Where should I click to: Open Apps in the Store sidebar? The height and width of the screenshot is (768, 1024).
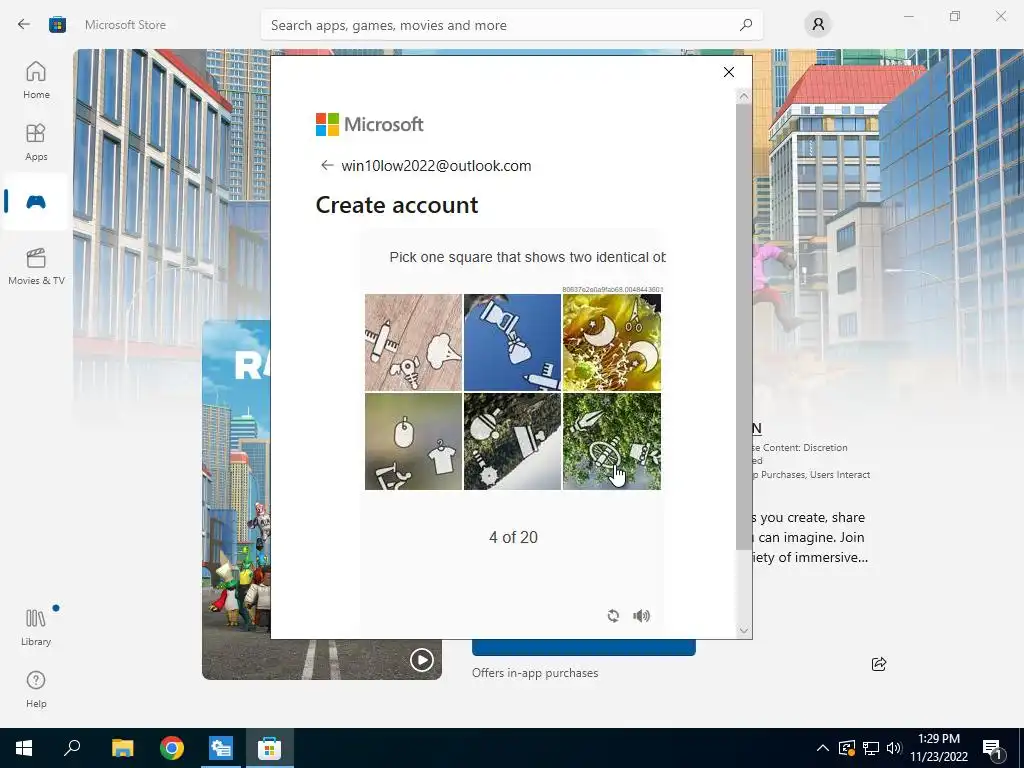click(36, 142)
